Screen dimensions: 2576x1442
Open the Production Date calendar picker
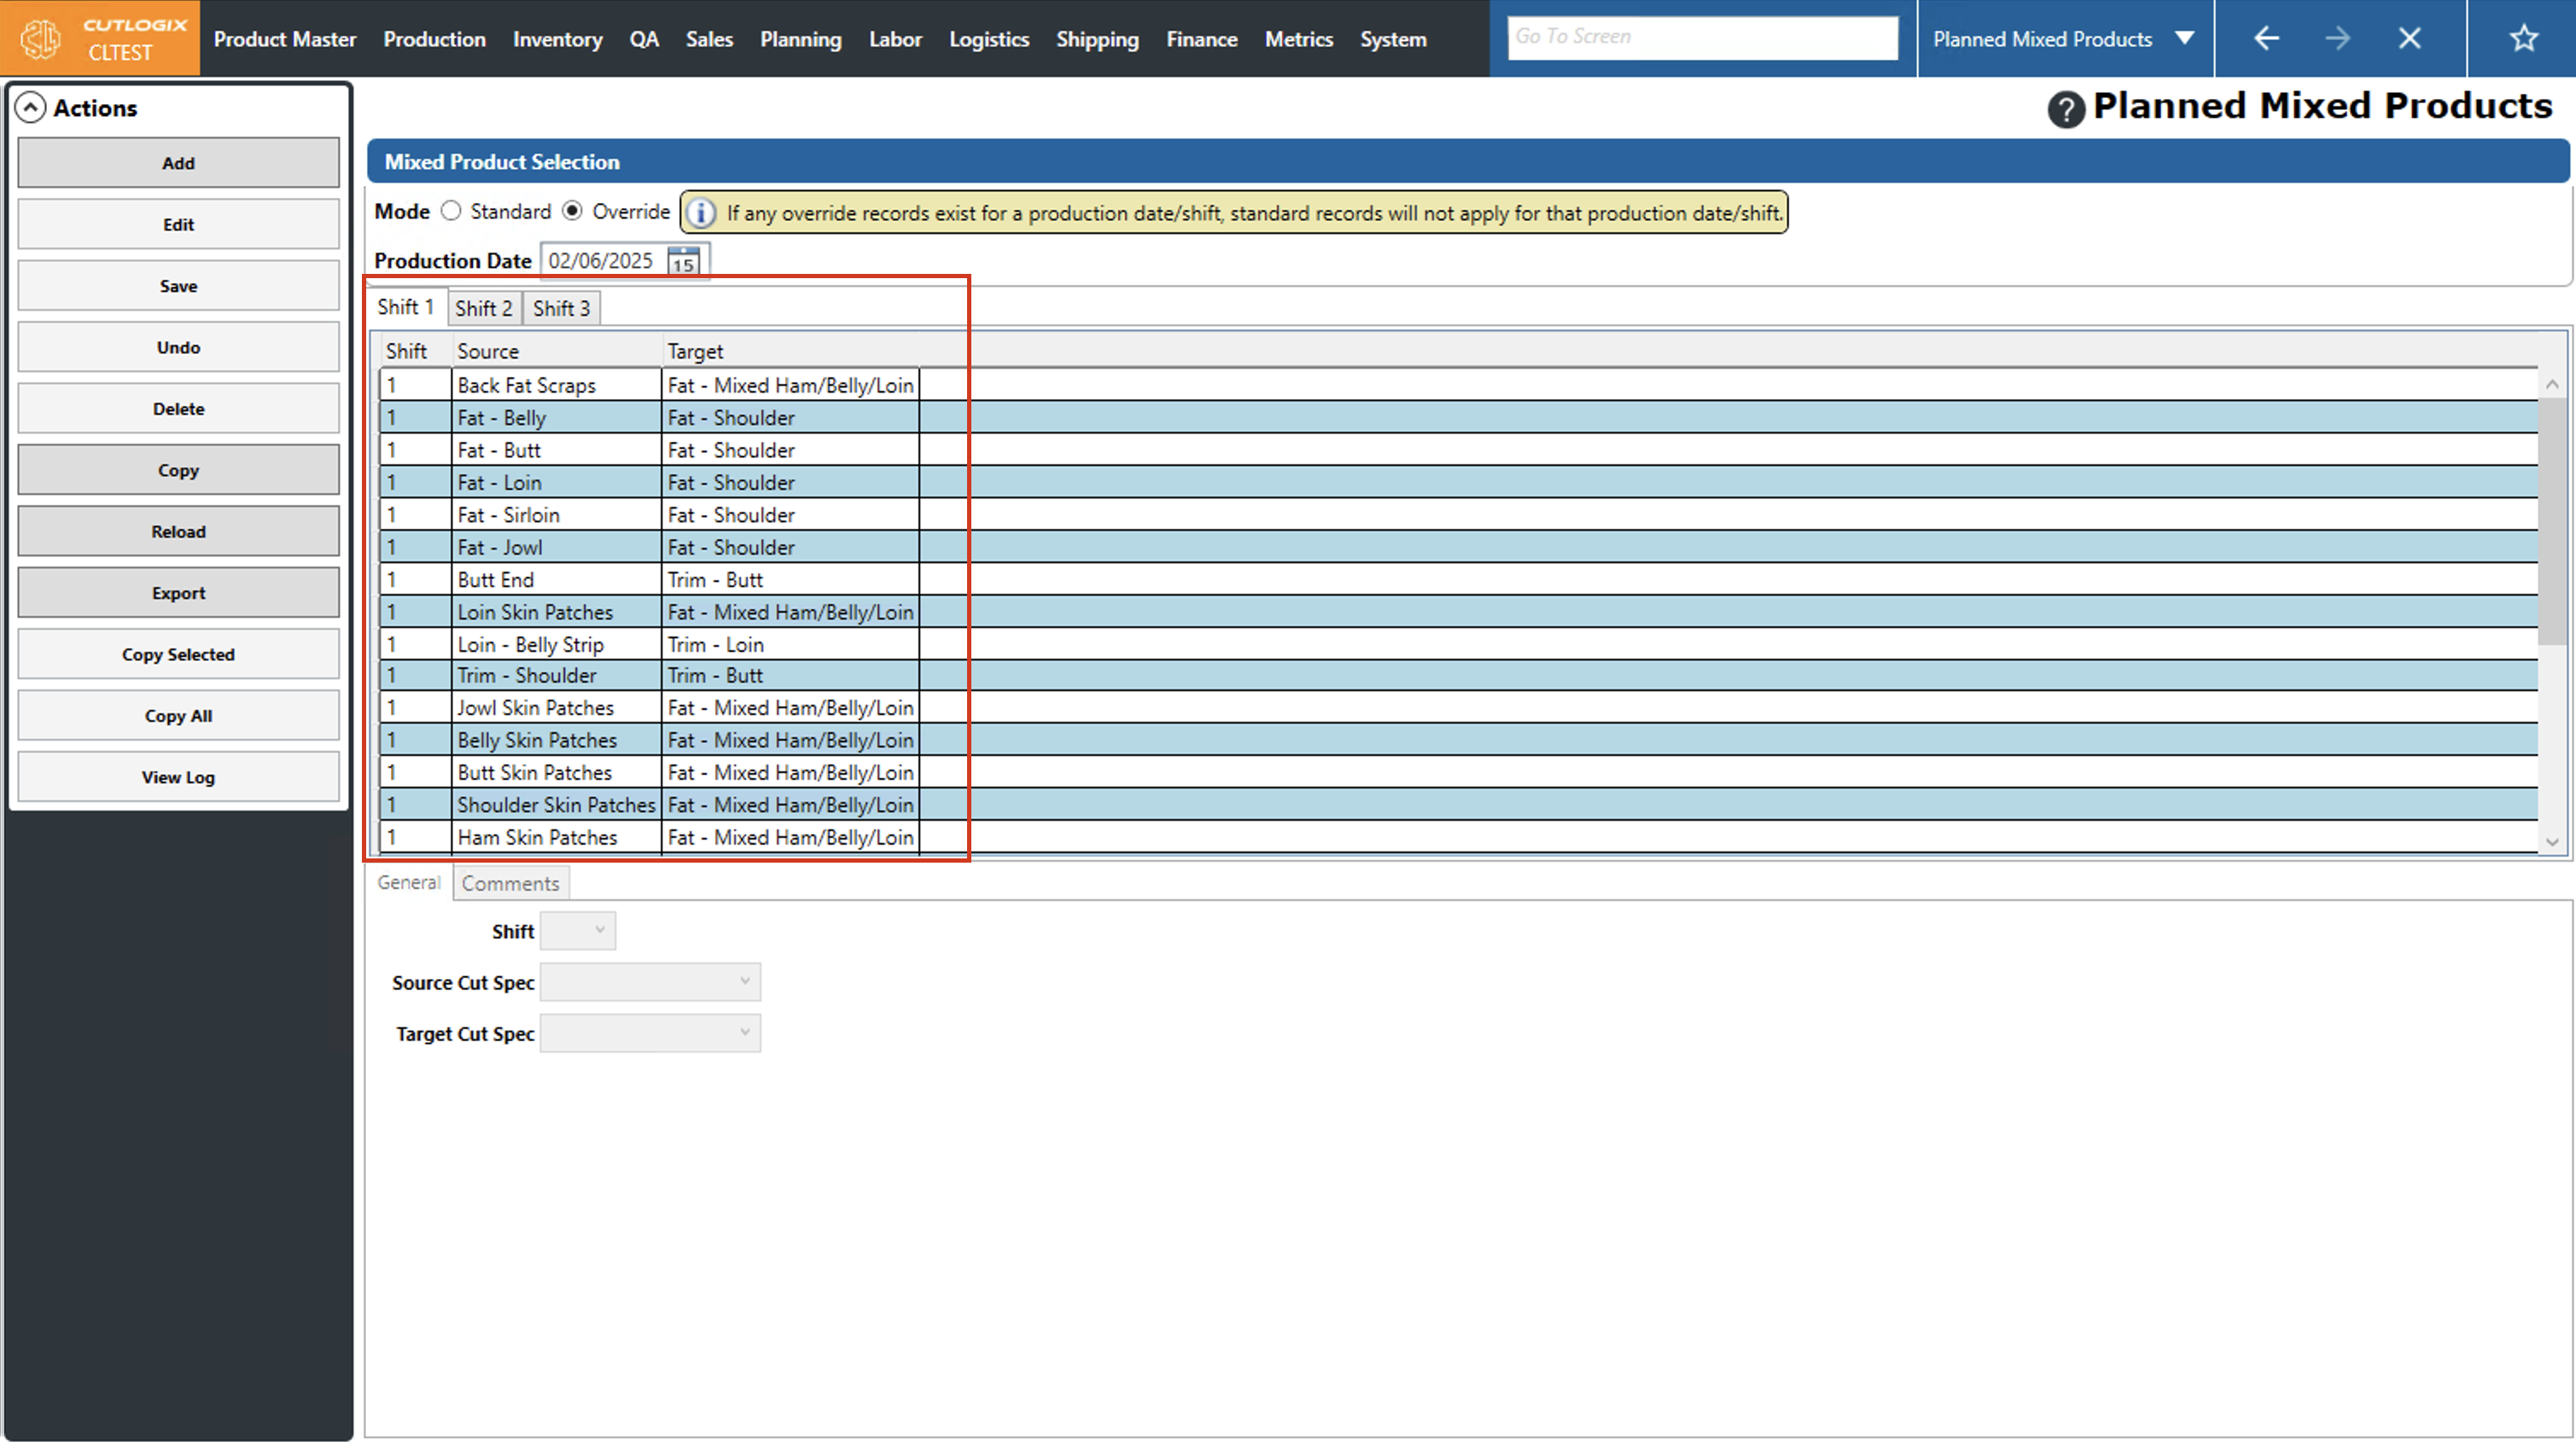coord(683,262)
